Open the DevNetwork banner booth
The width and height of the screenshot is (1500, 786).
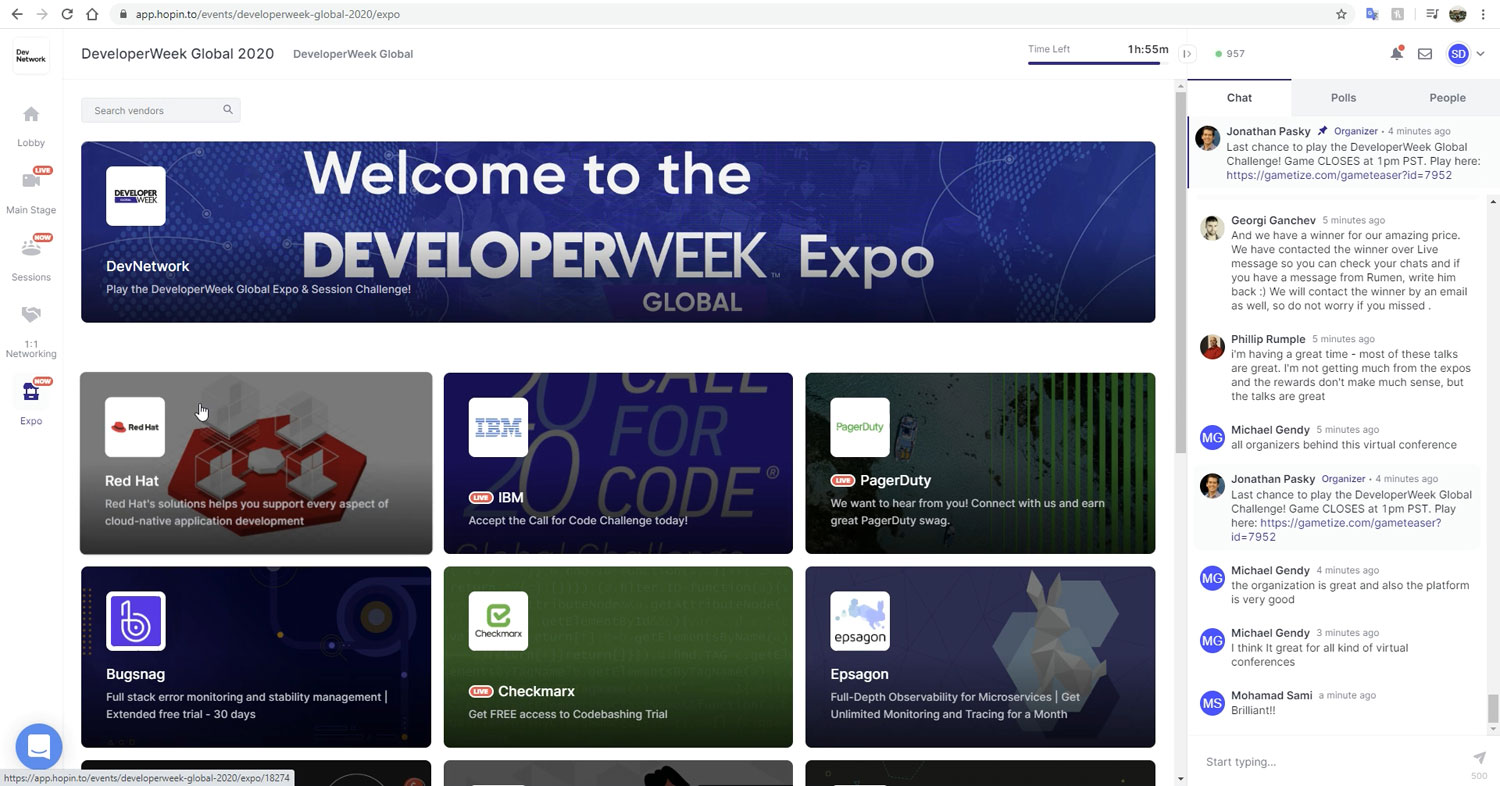(618, 232)
